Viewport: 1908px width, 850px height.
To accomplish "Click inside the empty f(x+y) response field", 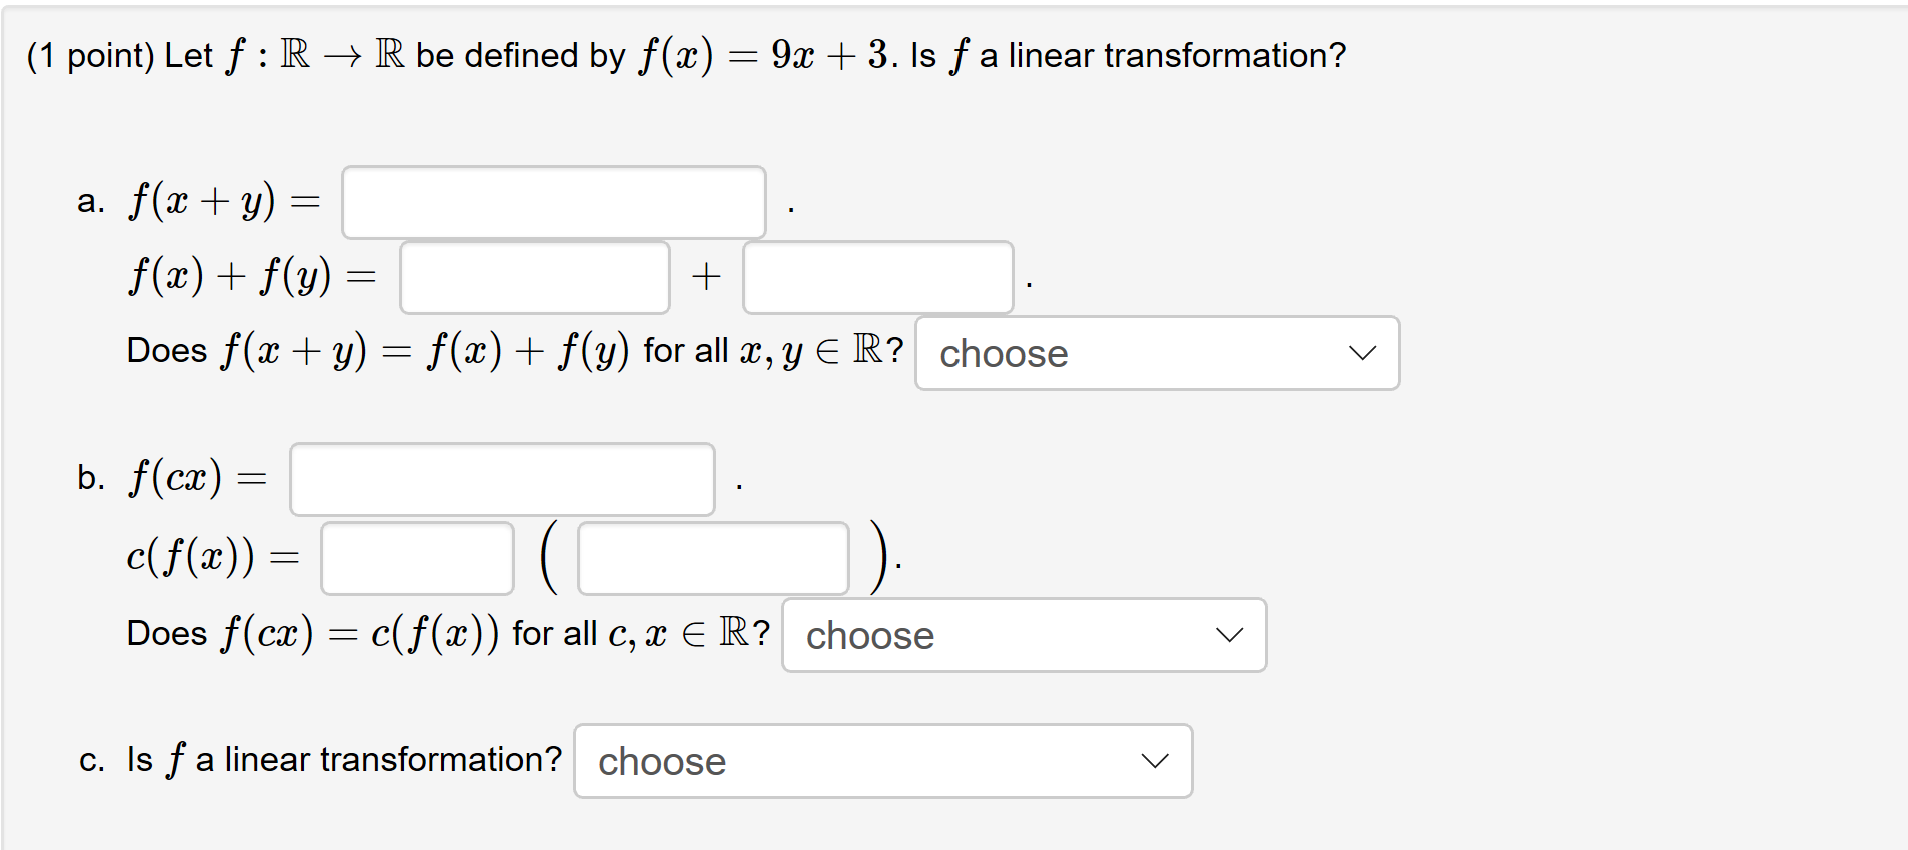I will point(553,201).
